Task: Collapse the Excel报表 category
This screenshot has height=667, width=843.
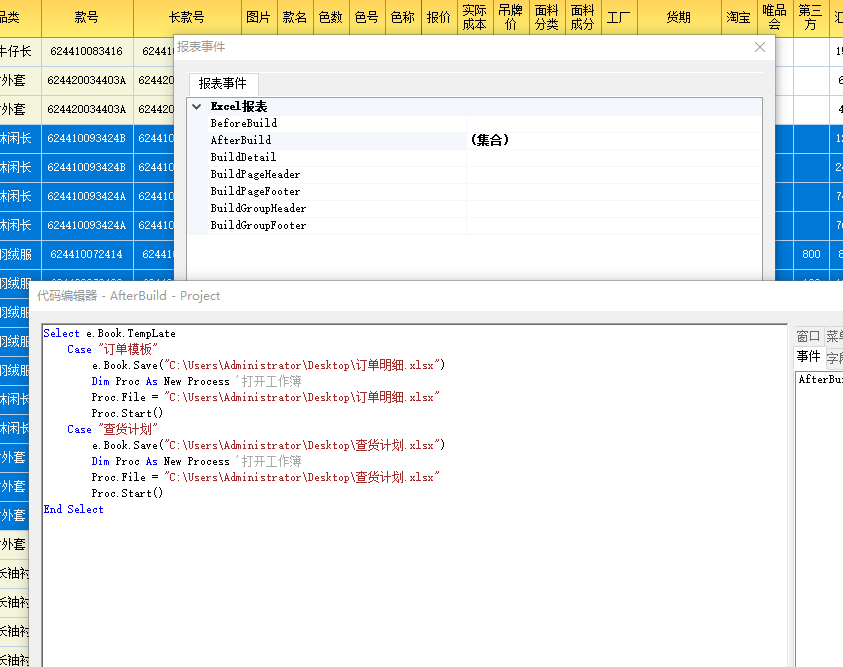Action: pos(197,106)
